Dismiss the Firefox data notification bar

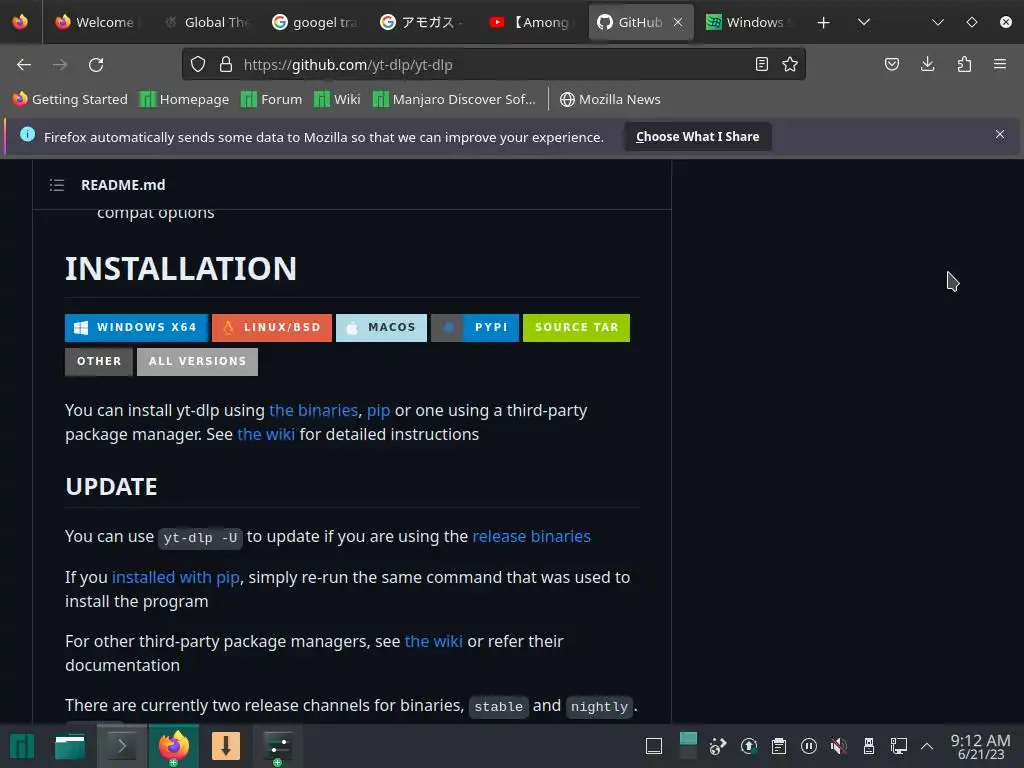click(x=1000, y=134)
